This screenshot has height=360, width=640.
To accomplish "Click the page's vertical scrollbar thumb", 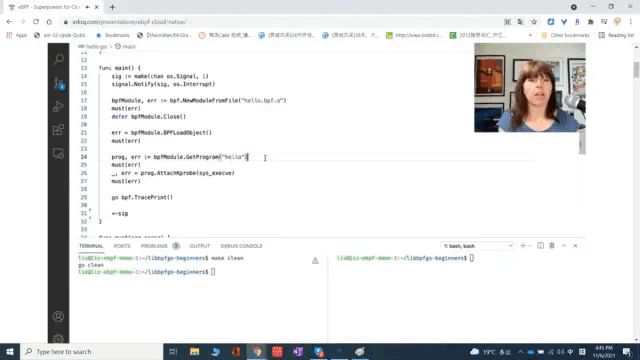I will [636, 69].
